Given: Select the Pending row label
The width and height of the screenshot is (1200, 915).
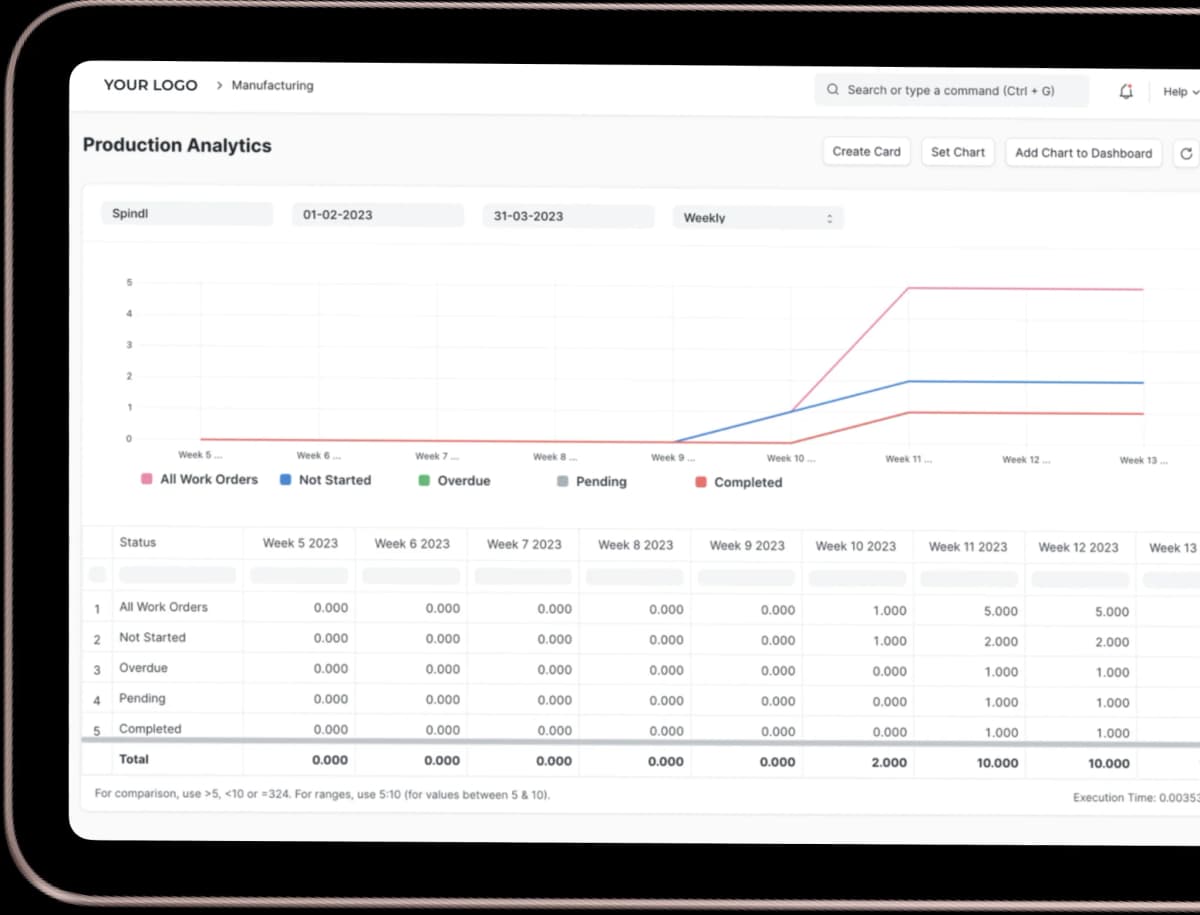Looking at the screenshot, I should (142, 698).
